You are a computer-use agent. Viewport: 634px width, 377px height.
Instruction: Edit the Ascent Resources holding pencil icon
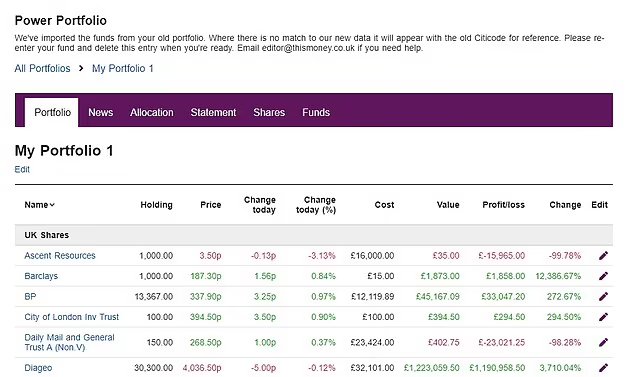(x=603, y=256)
